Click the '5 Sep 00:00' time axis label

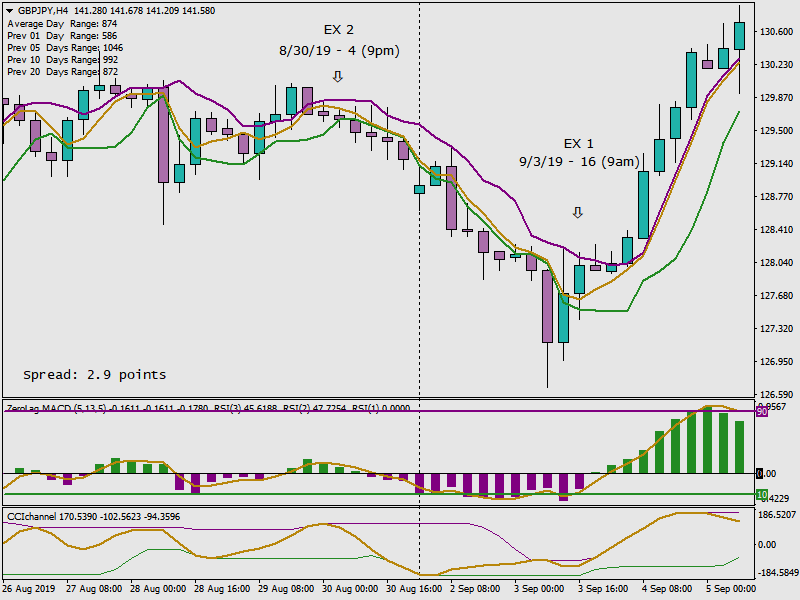pyautogui.click(x=731, y=589)
